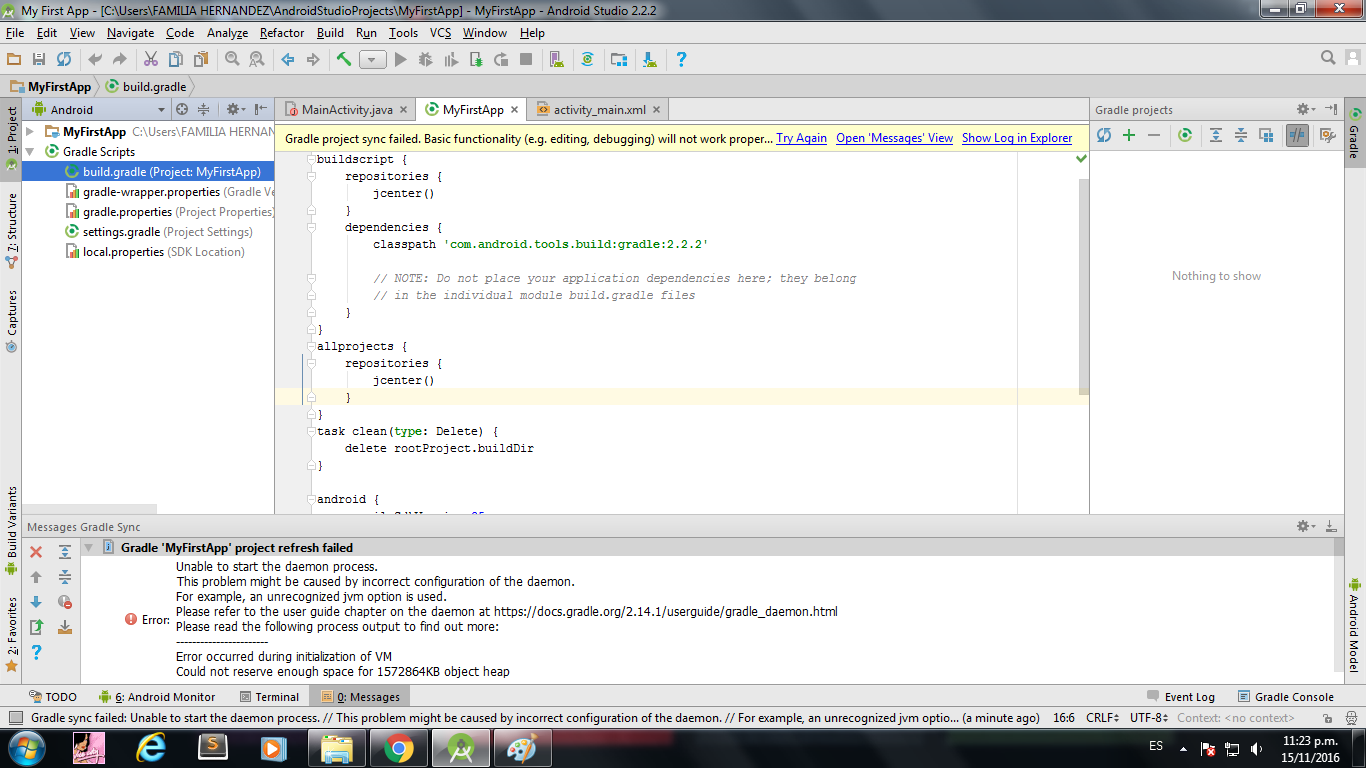Open the Refactor menu

[282, 33]
